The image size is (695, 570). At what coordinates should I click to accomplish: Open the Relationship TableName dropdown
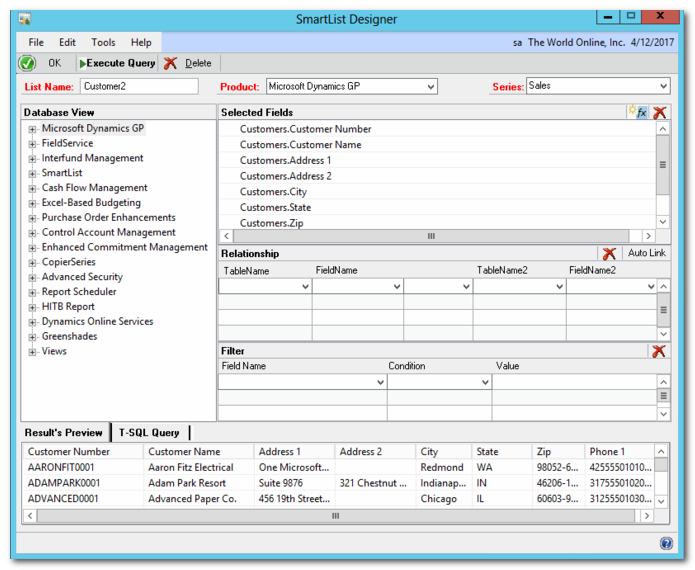coord(305,287)
